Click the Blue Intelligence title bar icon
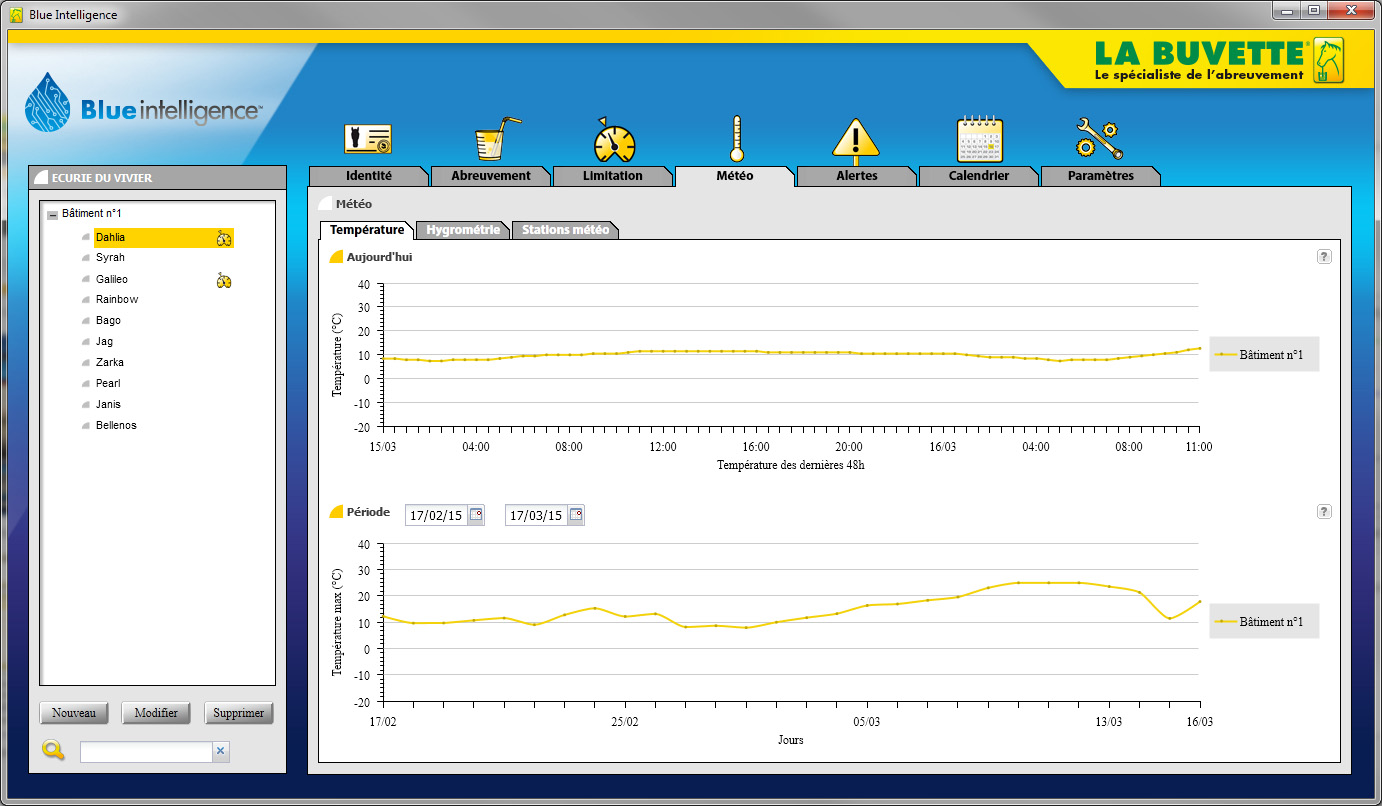 point(16,15)
